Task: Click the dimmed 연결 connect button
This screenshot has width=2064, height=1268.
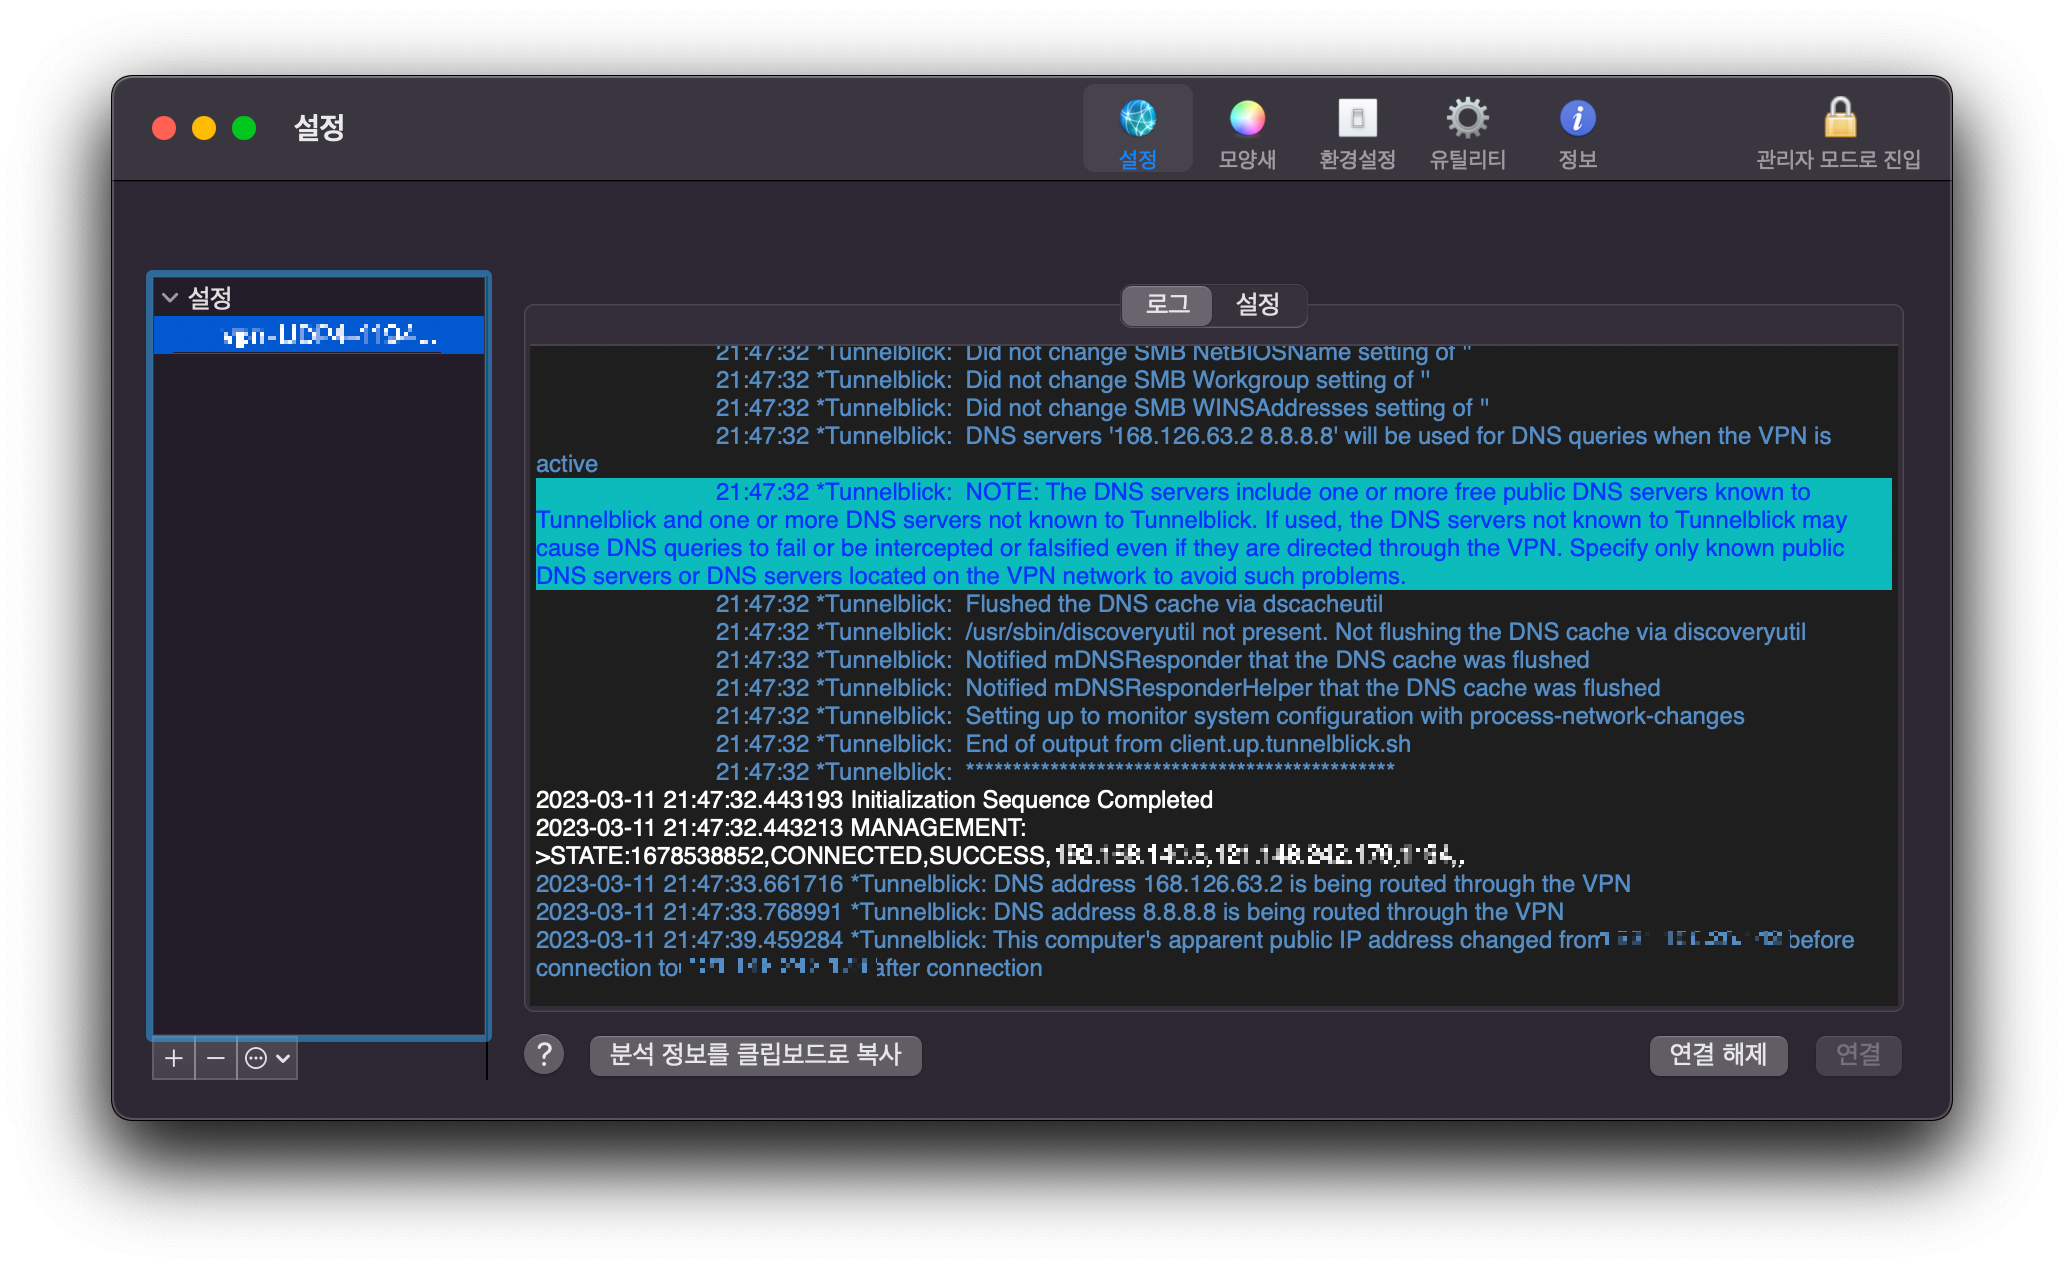Action: tap(1857, 1055)
